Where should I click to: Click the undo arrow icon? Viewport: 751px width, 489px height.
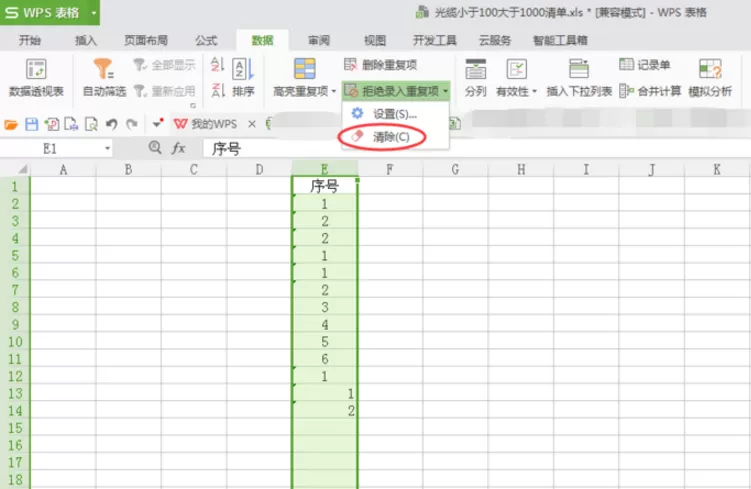112,125
